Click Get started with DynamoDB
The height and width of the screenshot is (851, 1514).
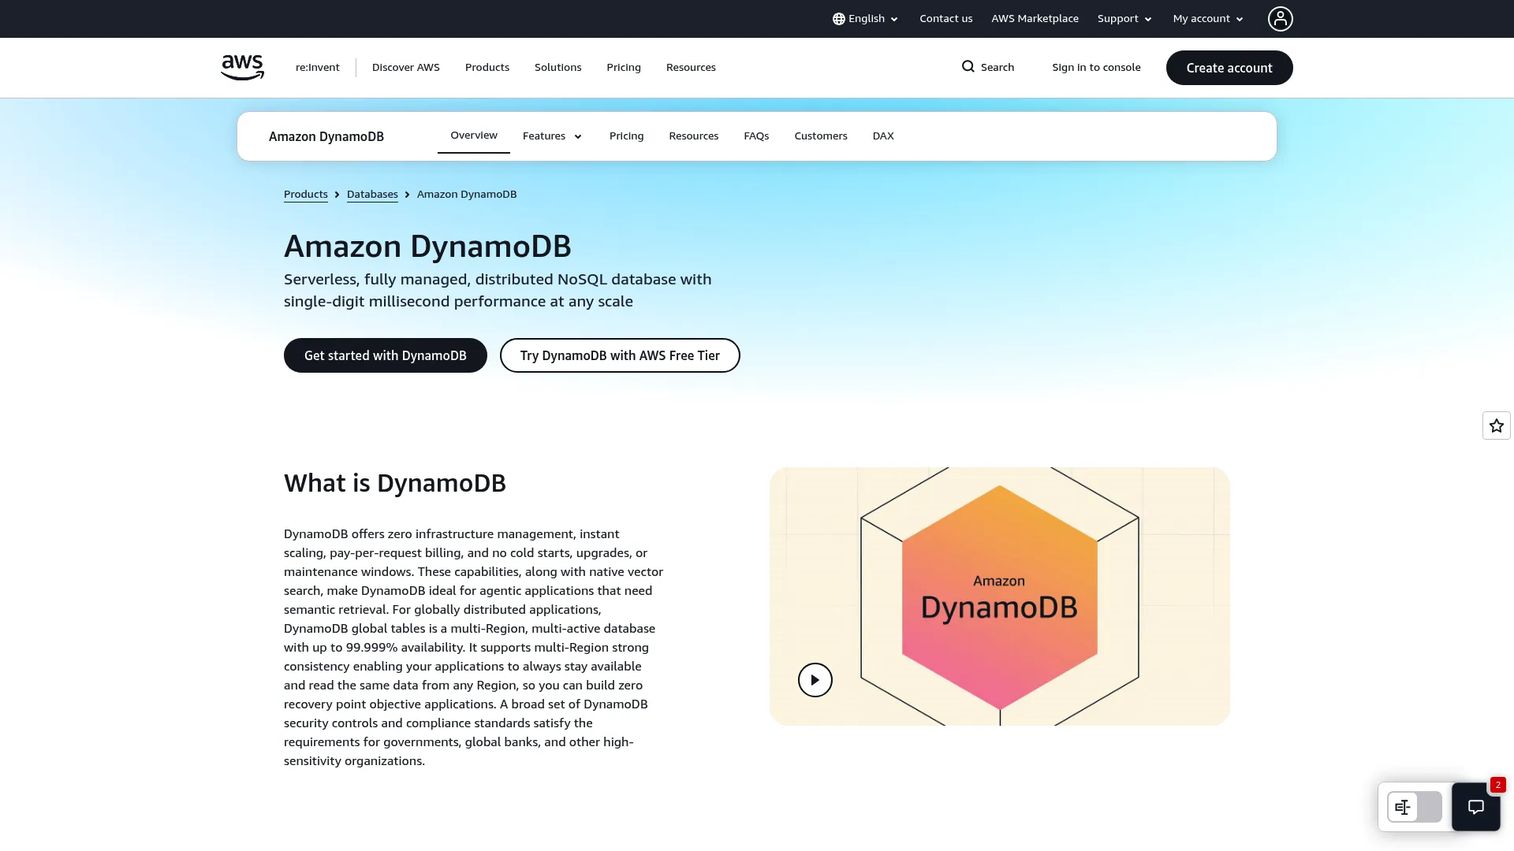coord(385,356)
